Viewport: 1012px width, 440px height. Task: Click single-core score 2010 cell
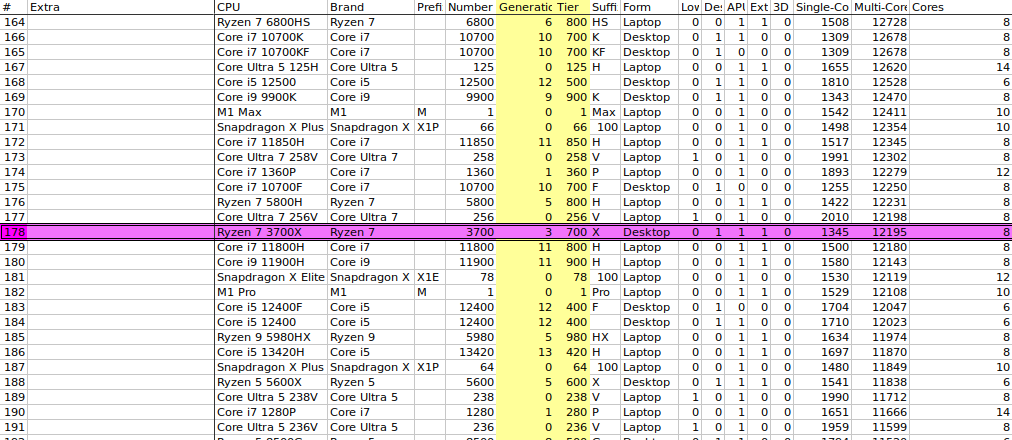click(822, 217)
